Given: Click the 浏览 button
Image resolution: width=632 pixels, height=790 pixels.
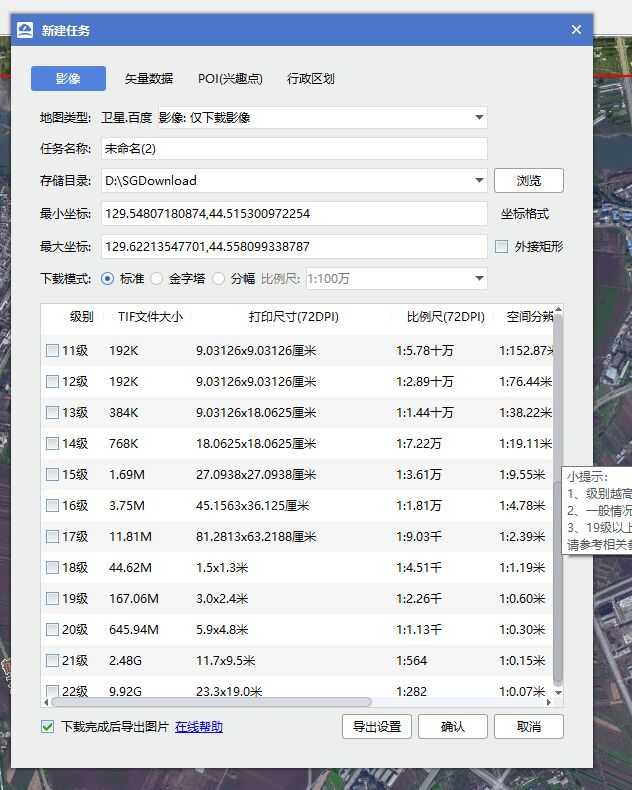Looking at the screenshot, I should click(529, 180).
